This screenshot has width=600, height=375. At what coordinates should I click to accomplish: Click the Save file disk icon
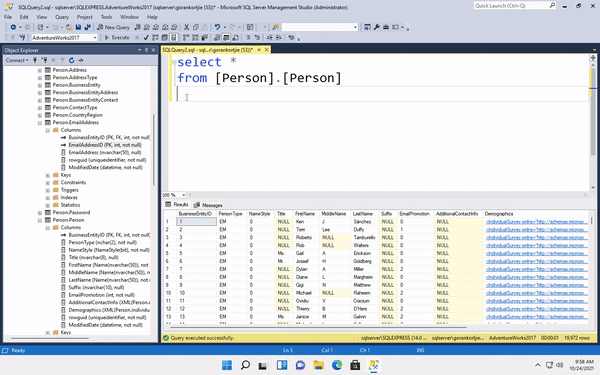click(78, 27)
